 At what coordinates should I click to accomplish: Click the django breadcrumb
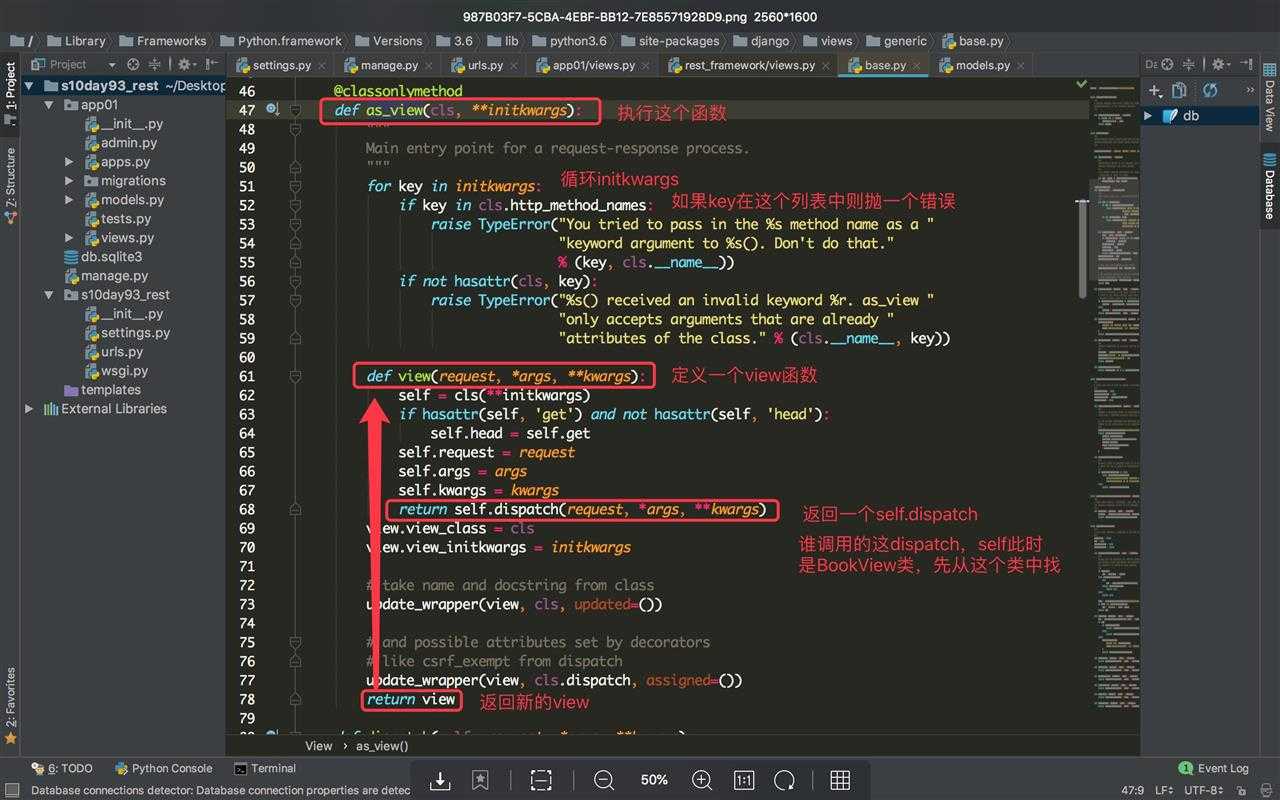(x=760, y=41)
